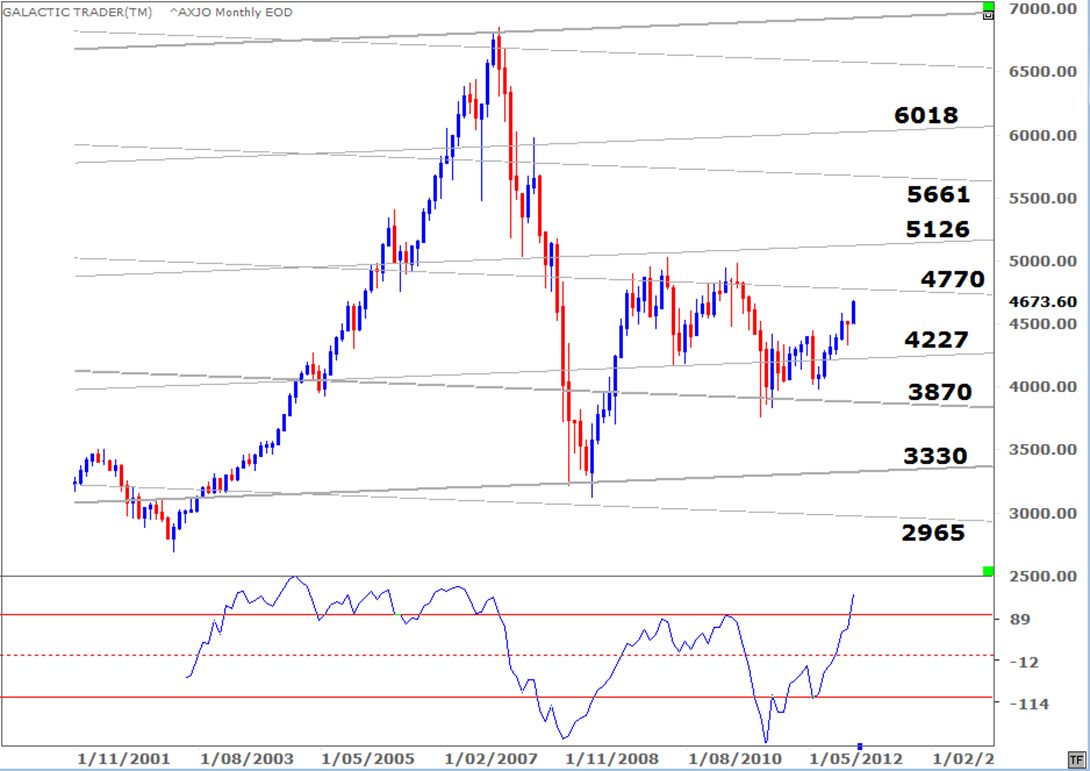
Task: Select the 4227 level annotation
Action: coord(936,339)
